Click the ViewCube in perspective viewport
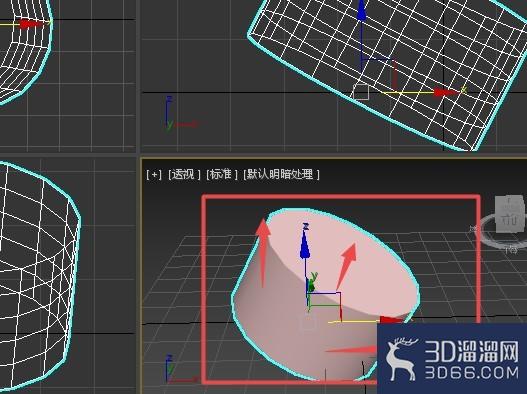This screenshot has height=394, width=527. pyautogui.click(x=510, y=215)
